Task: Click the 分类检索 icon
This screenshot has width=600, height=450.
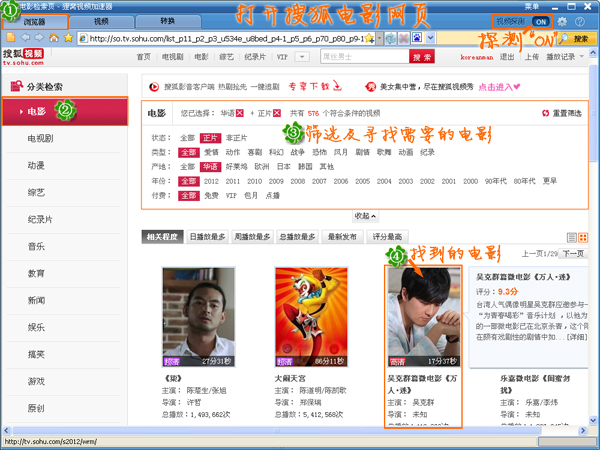Action: 16,86
